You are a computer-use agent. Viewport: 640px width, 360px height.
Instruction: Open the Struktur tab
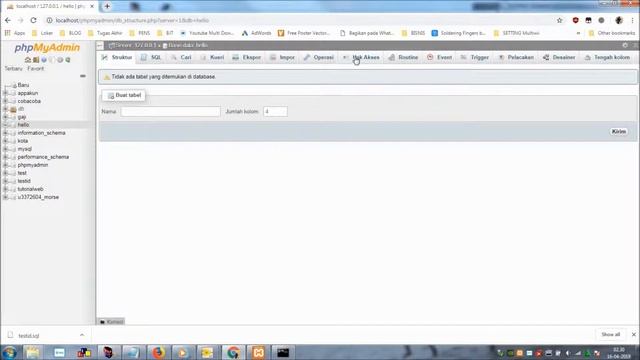tap(117, 58)
